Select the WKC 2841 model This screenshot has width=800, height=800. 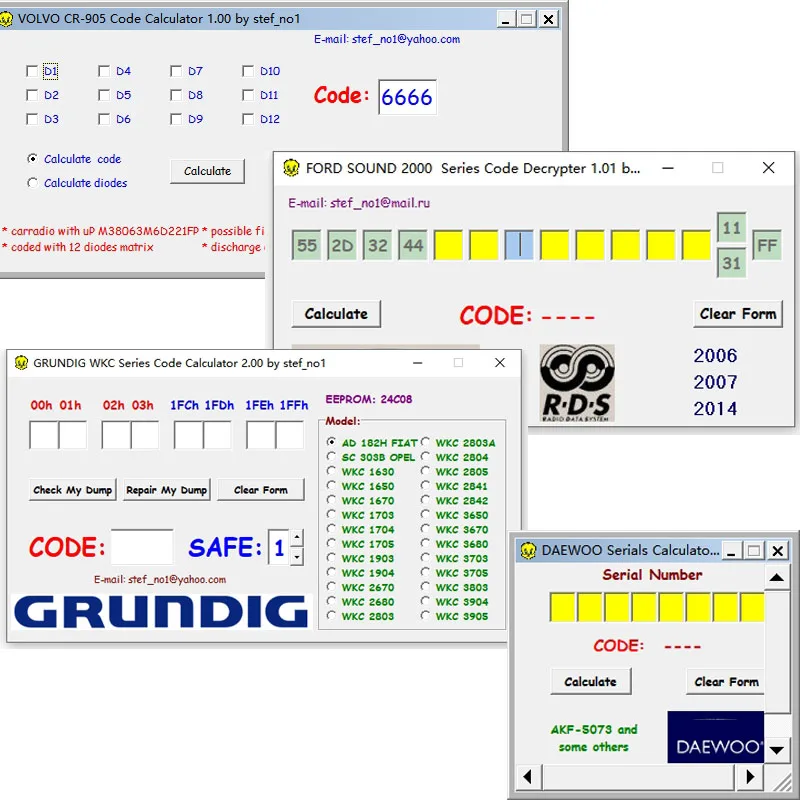[426, 485]
